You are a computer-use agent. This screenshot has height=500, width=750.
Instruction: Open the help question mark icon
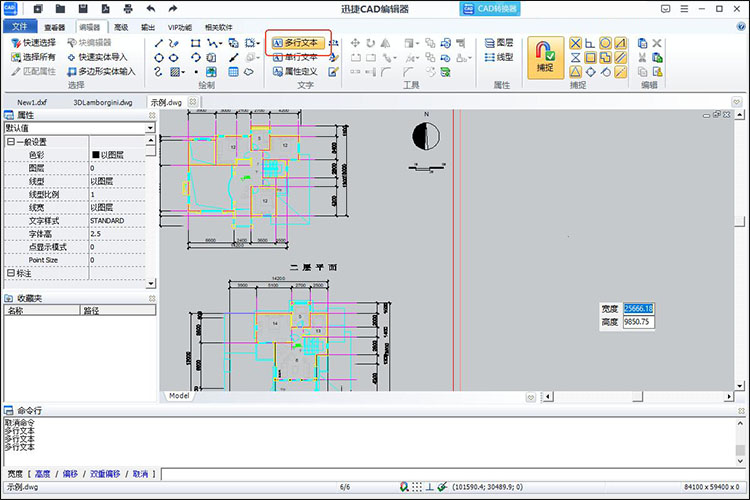point(740,27)
